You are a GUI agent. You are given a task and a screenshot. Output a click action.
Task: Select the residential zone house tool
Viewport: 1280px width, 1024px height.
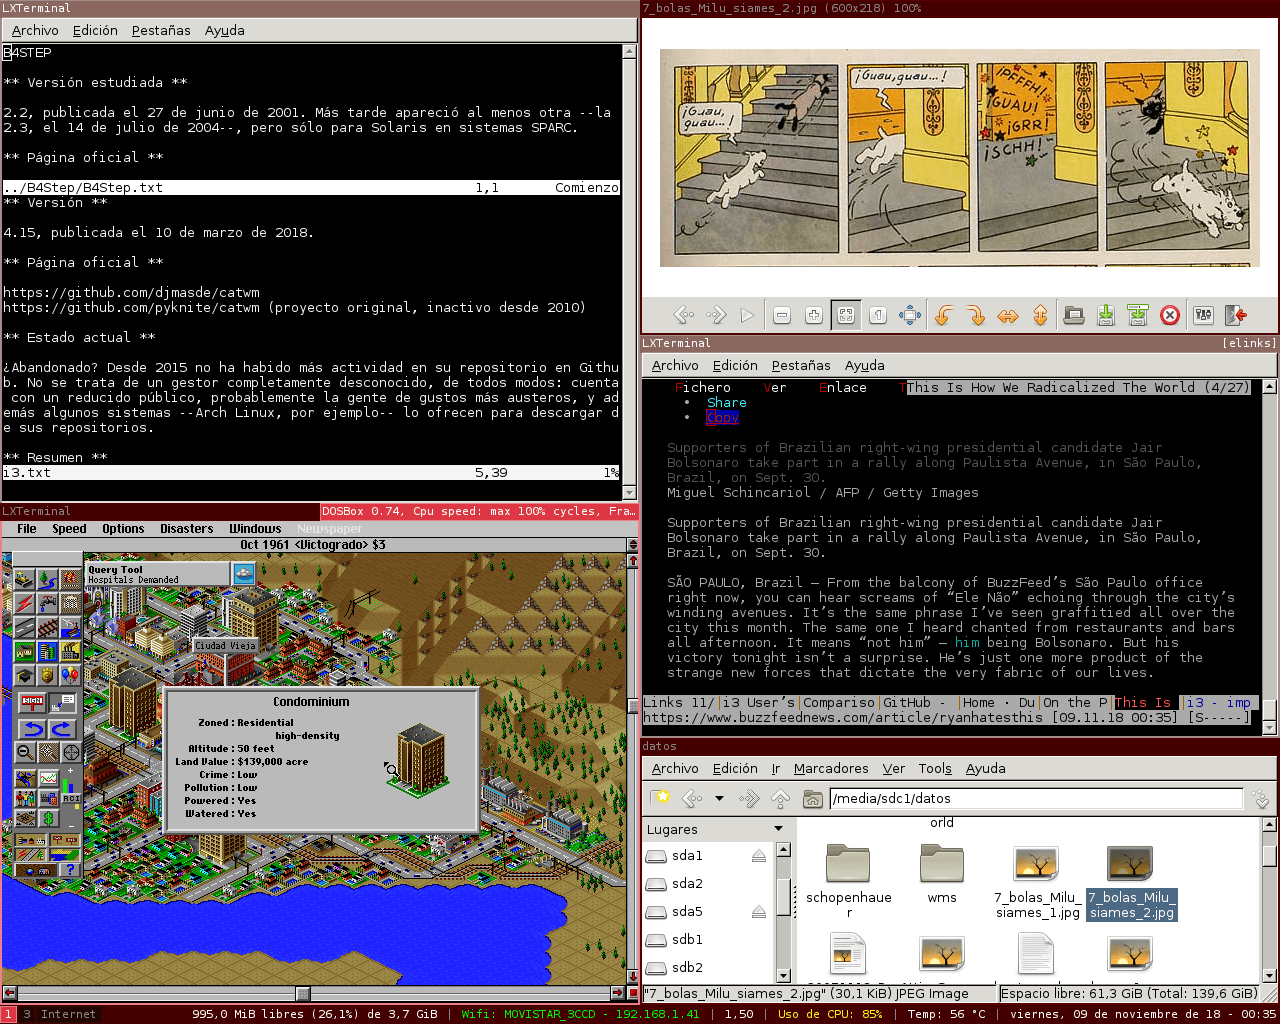tap(23, 652)
